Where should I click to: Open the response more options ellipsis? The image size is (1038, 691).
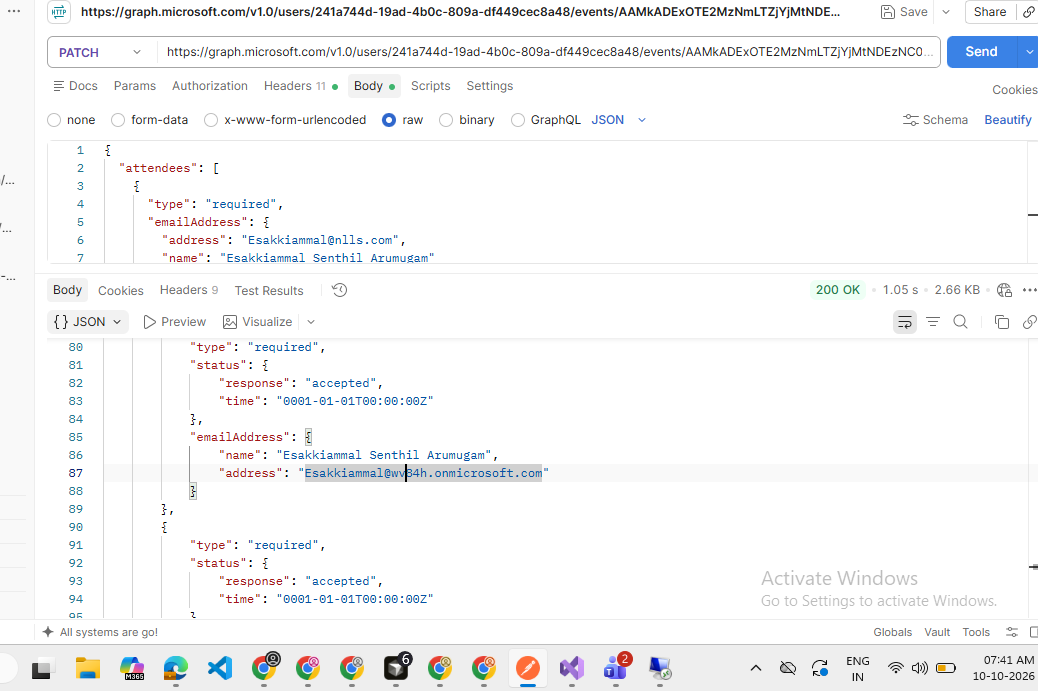[1029, 290]
